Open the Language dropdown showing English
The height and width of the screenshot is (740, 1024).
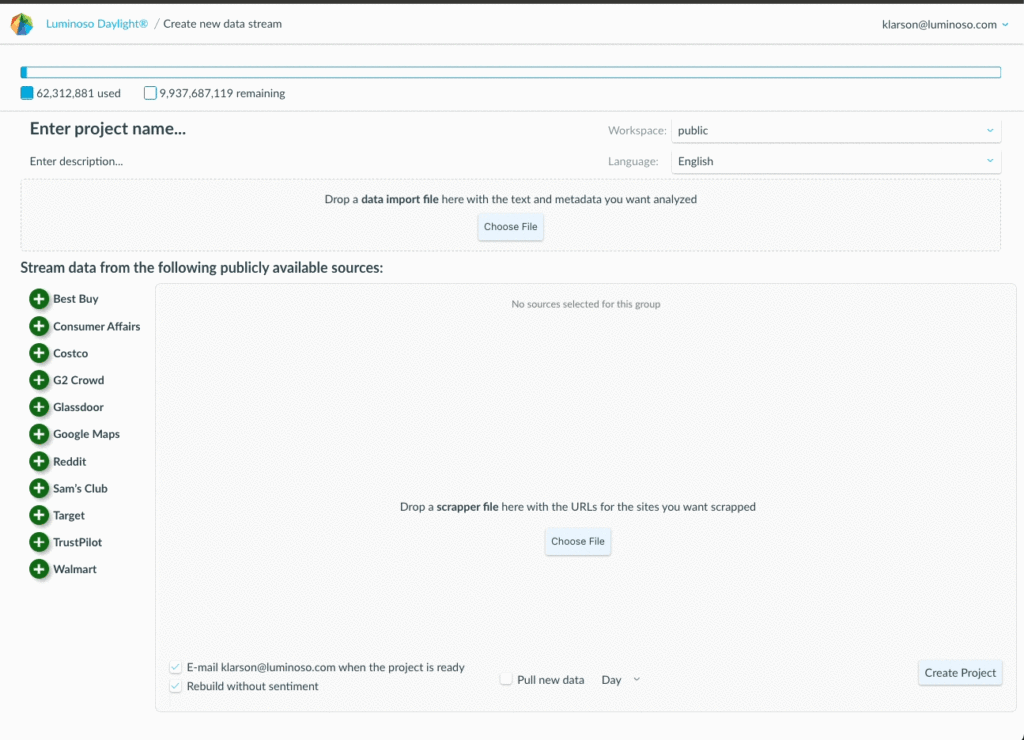[836, 161]
